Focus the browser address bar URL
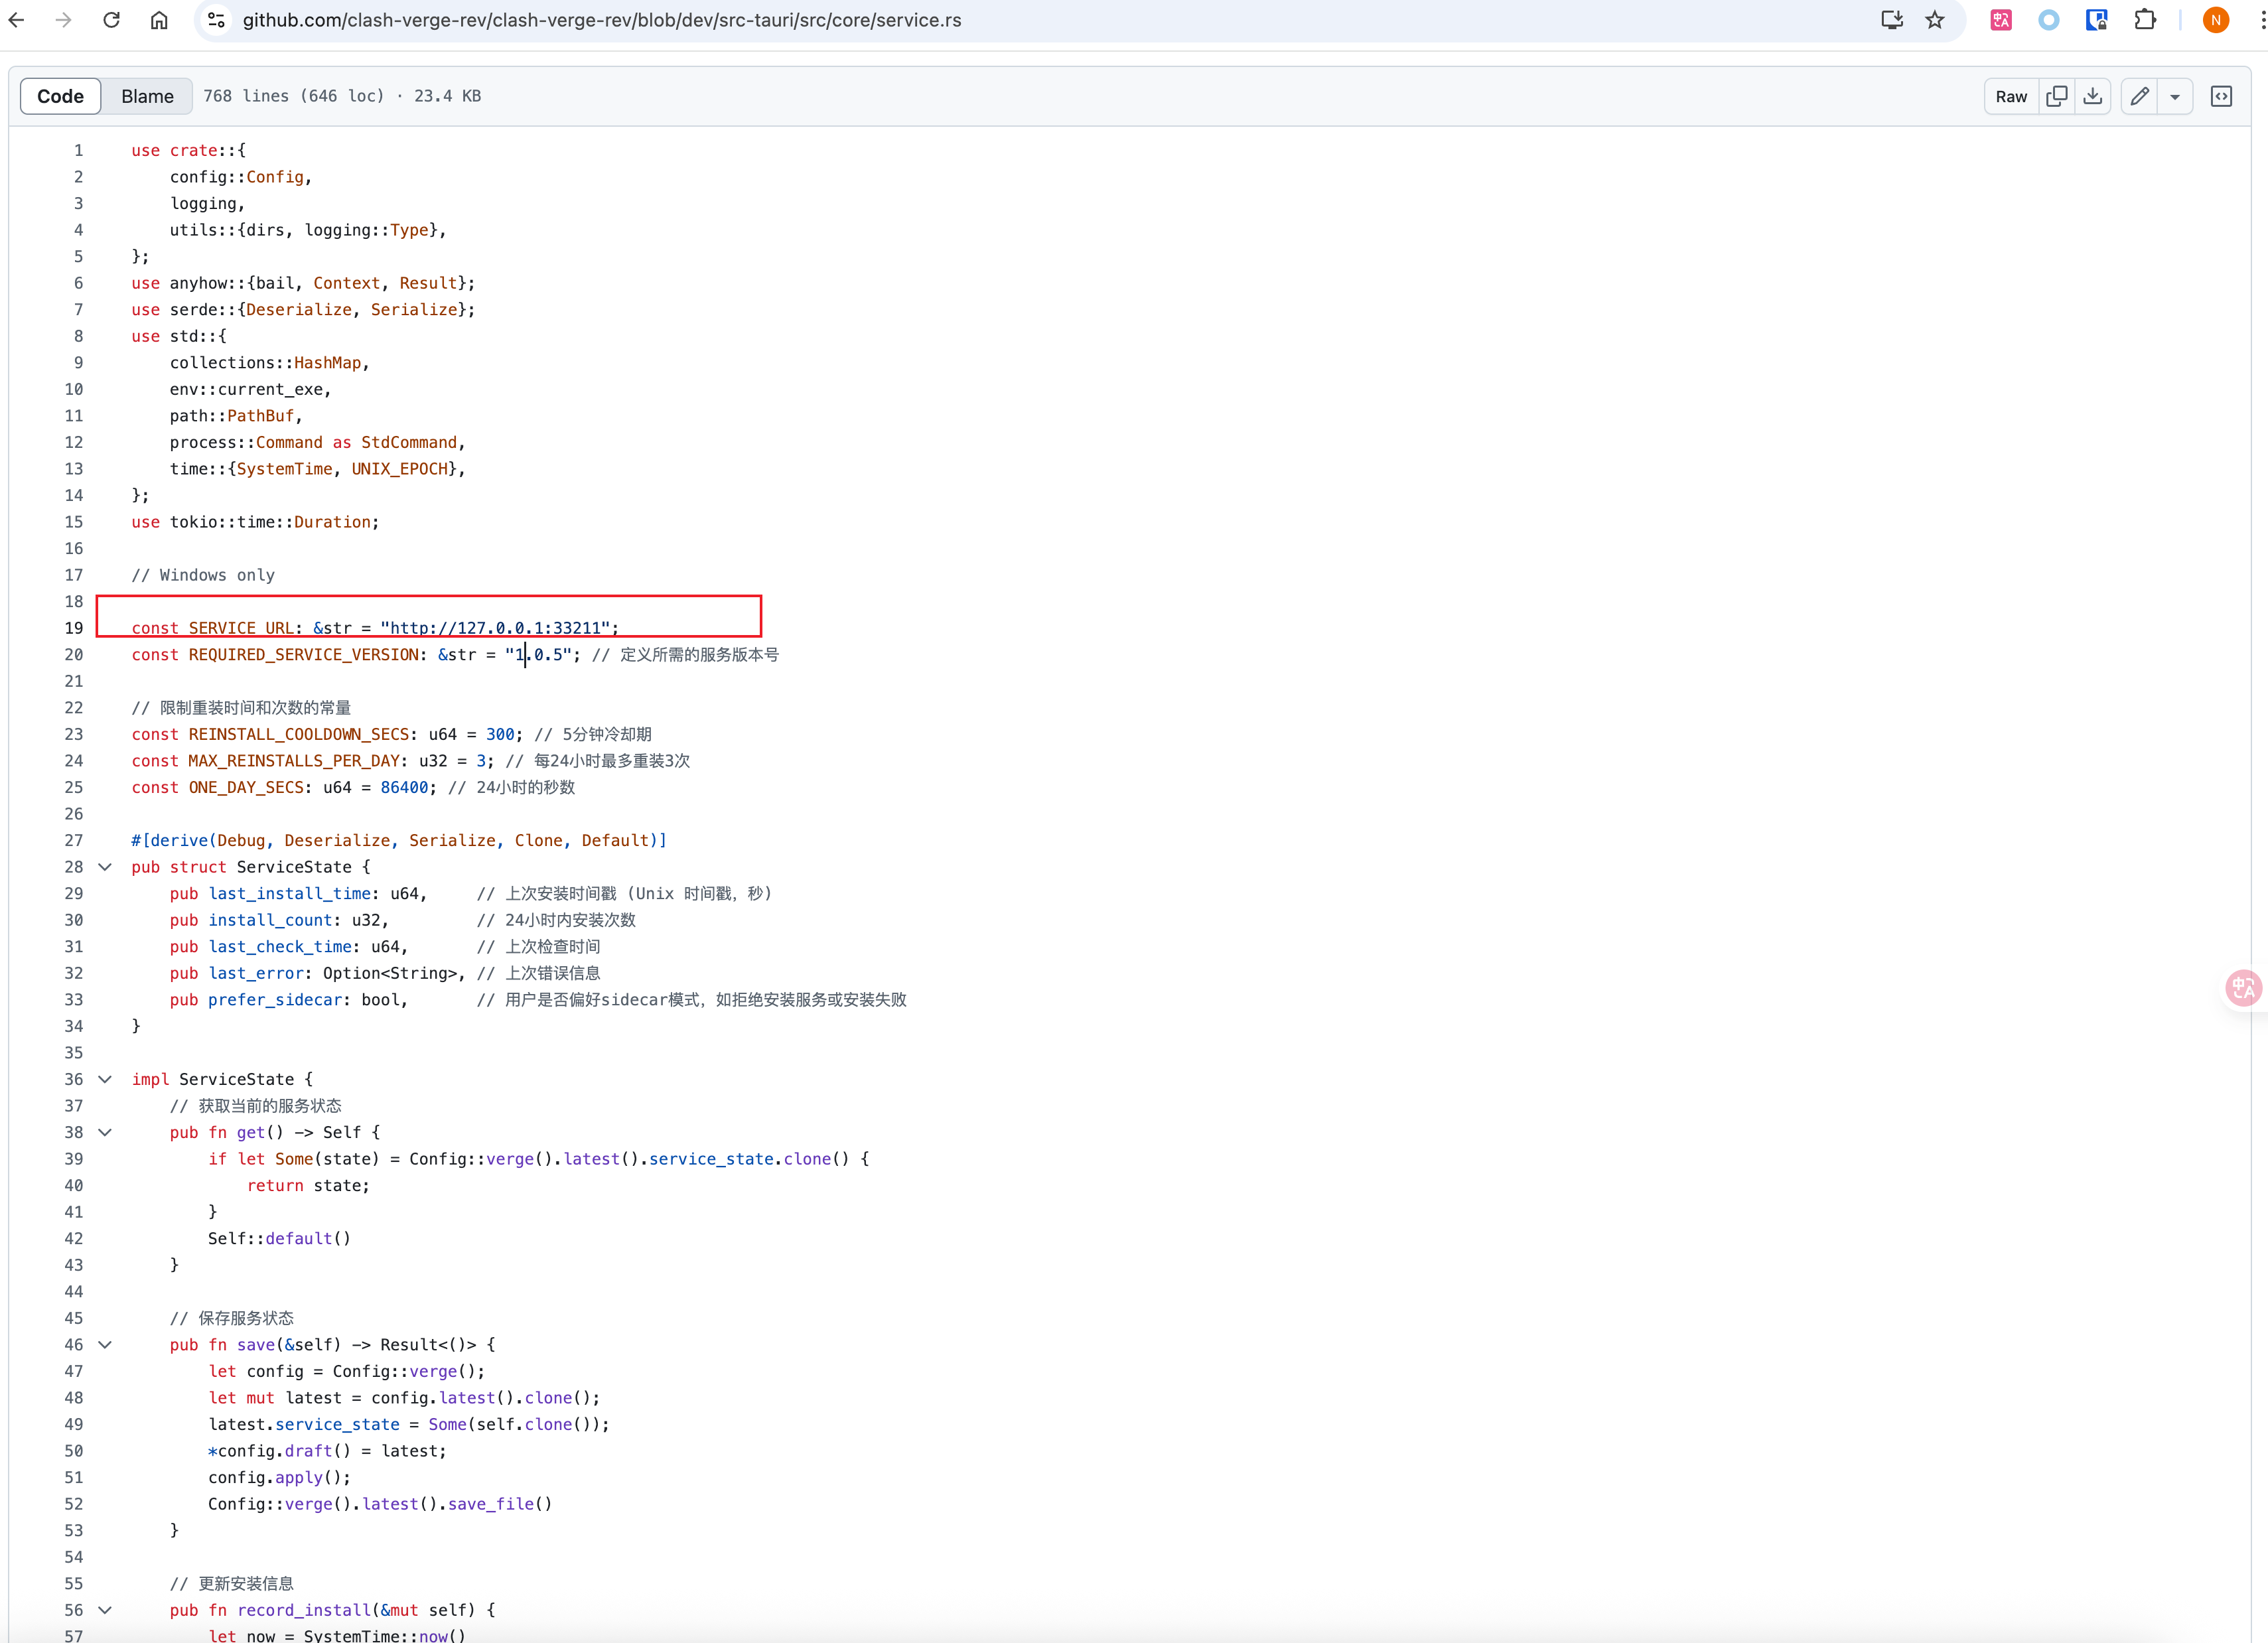Image resolution: width=2268 pixels, height=1643 pixels. click(x=601, y=20)
